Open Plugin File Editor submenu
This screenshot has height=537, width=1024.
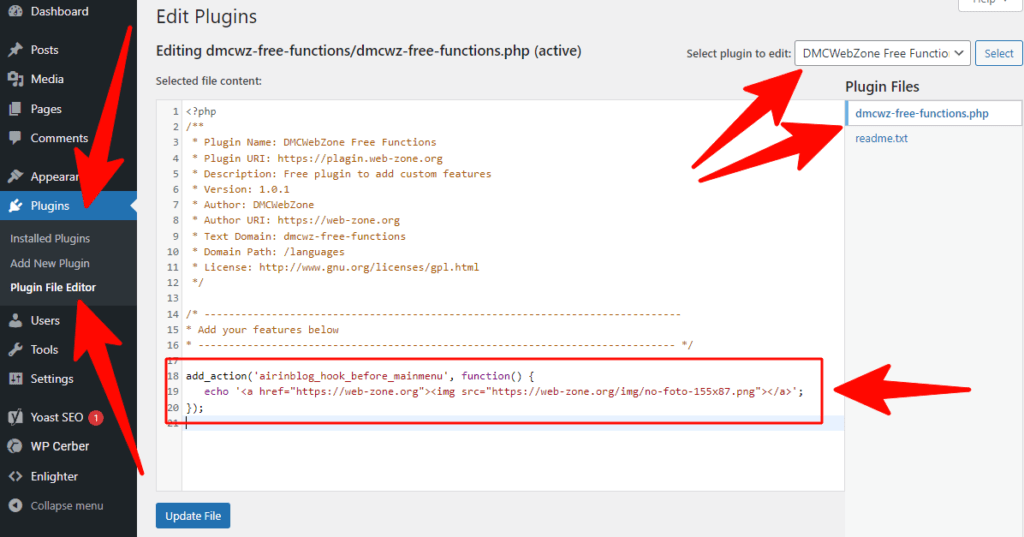click(x=53, y=287)
